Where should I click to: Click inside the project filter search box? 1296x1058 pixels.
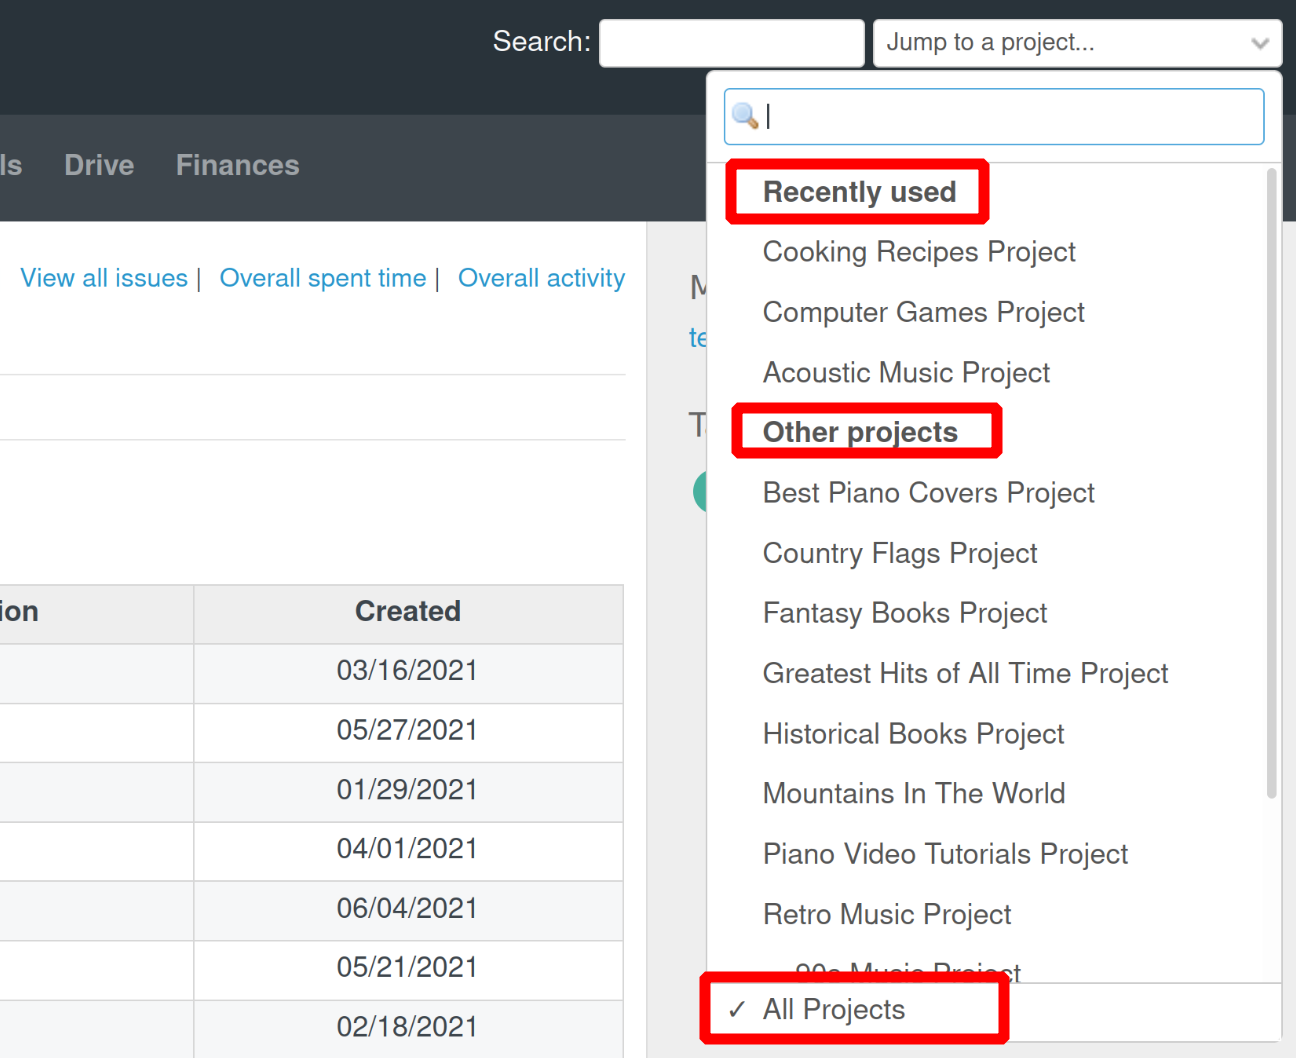994,116
